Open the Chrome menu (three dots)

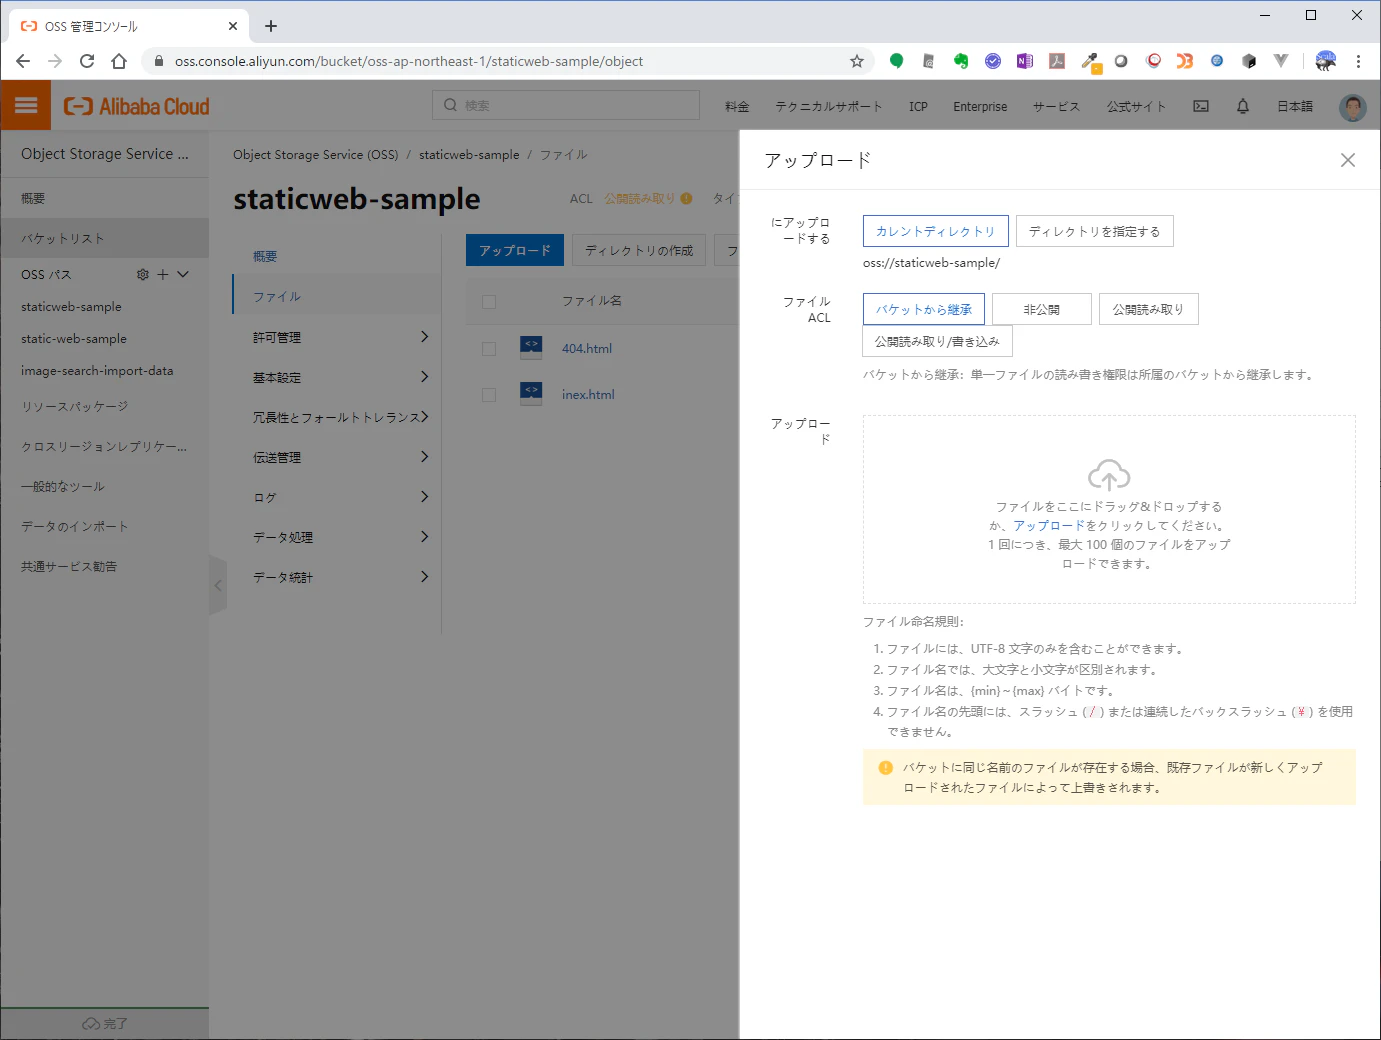tap(1358, 61)
